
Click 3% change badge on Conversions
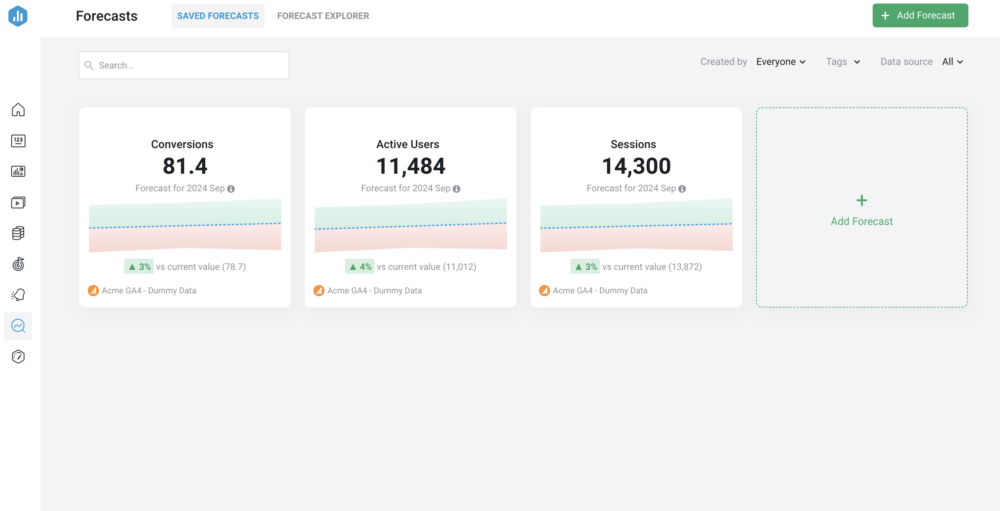(x=139, y=267)
